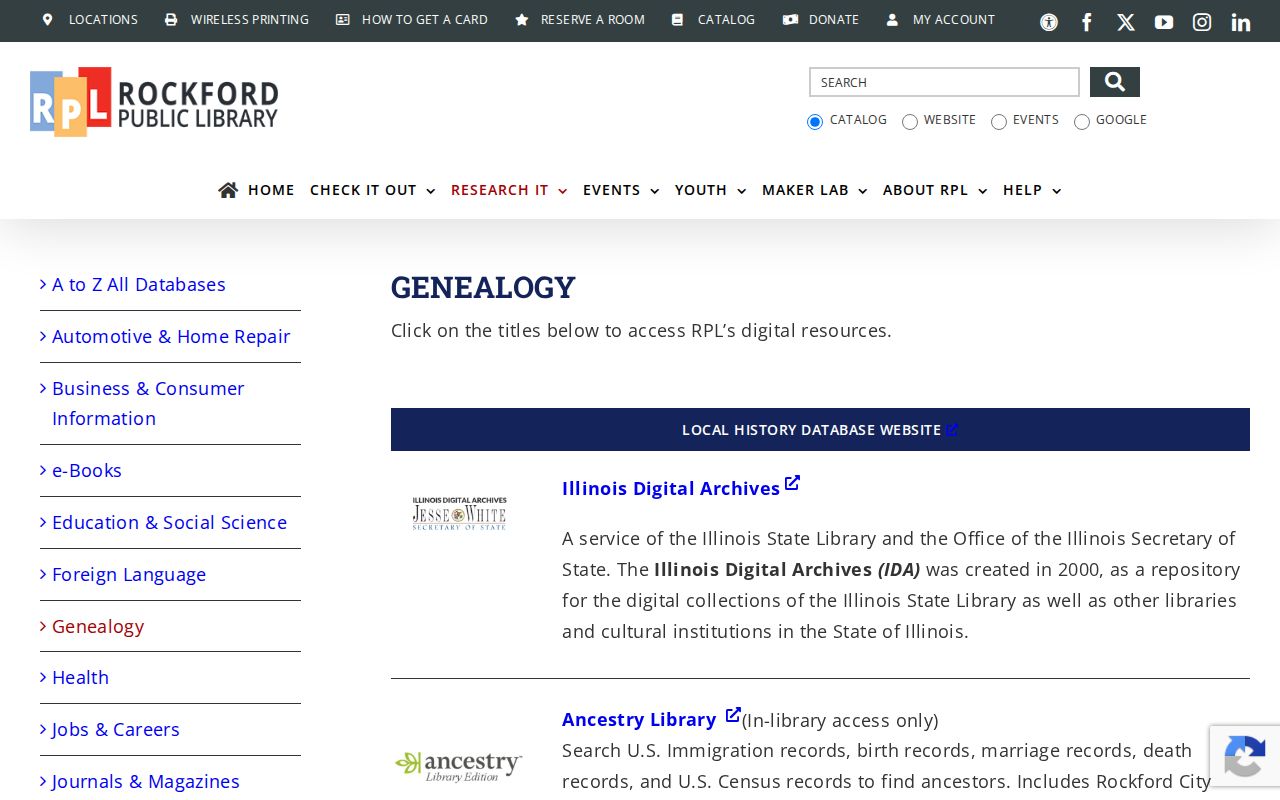Open the Instagram profile icon

(1202, 22)
